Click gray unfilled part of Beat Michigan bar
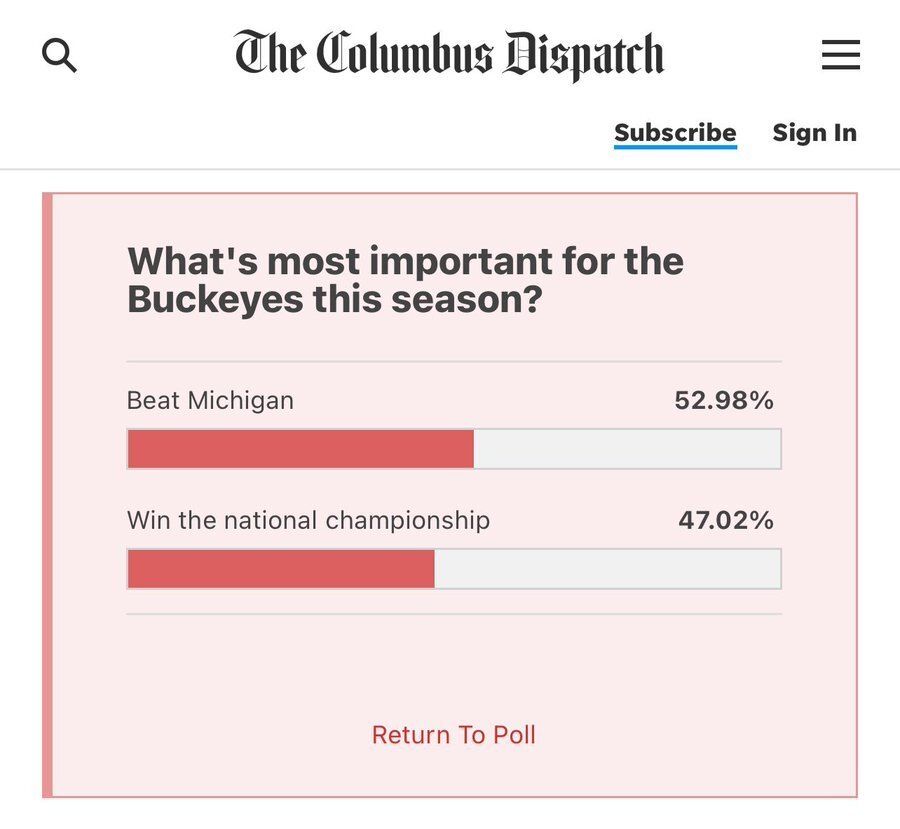This screenshot has width=900, height=829. tap(627, 449)
